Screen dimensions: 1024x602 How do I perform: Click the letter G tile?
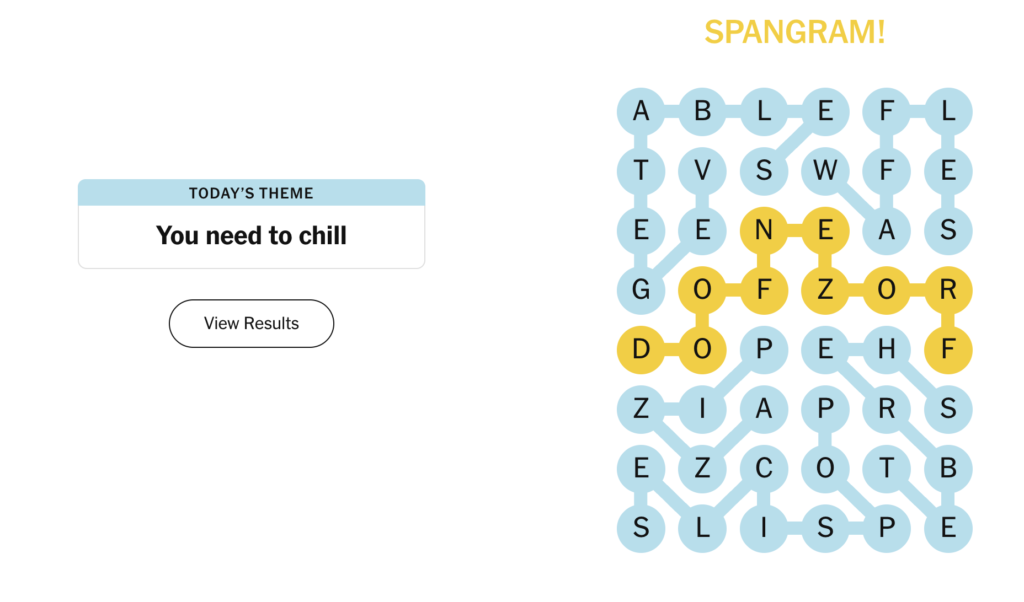[641, 291]
